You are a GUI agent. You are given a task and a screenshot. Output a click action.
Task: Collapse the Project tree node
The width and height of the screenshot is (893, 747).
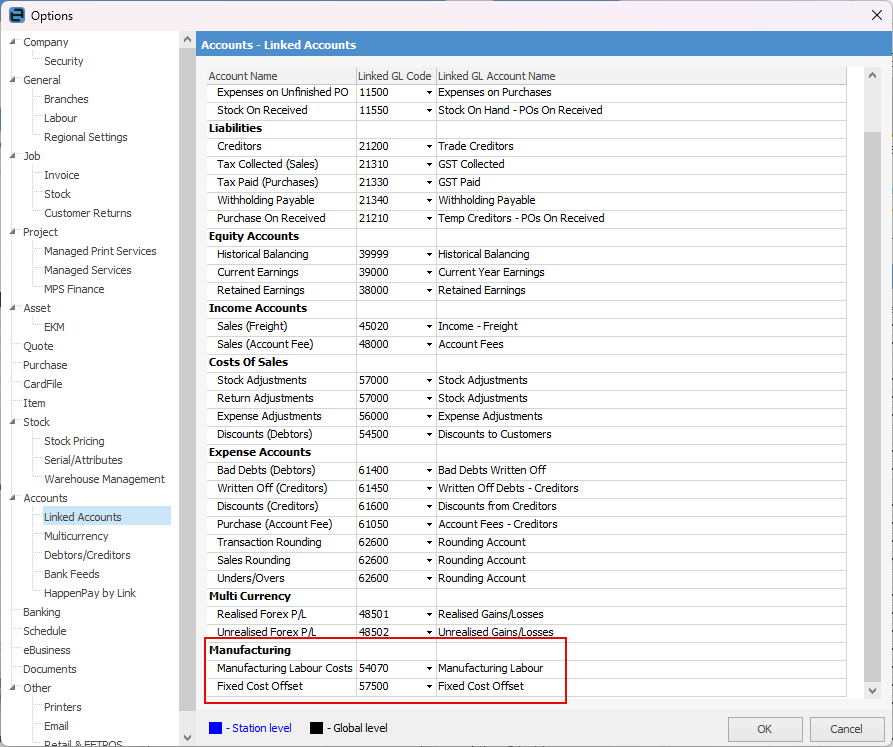tap(13, 232)
